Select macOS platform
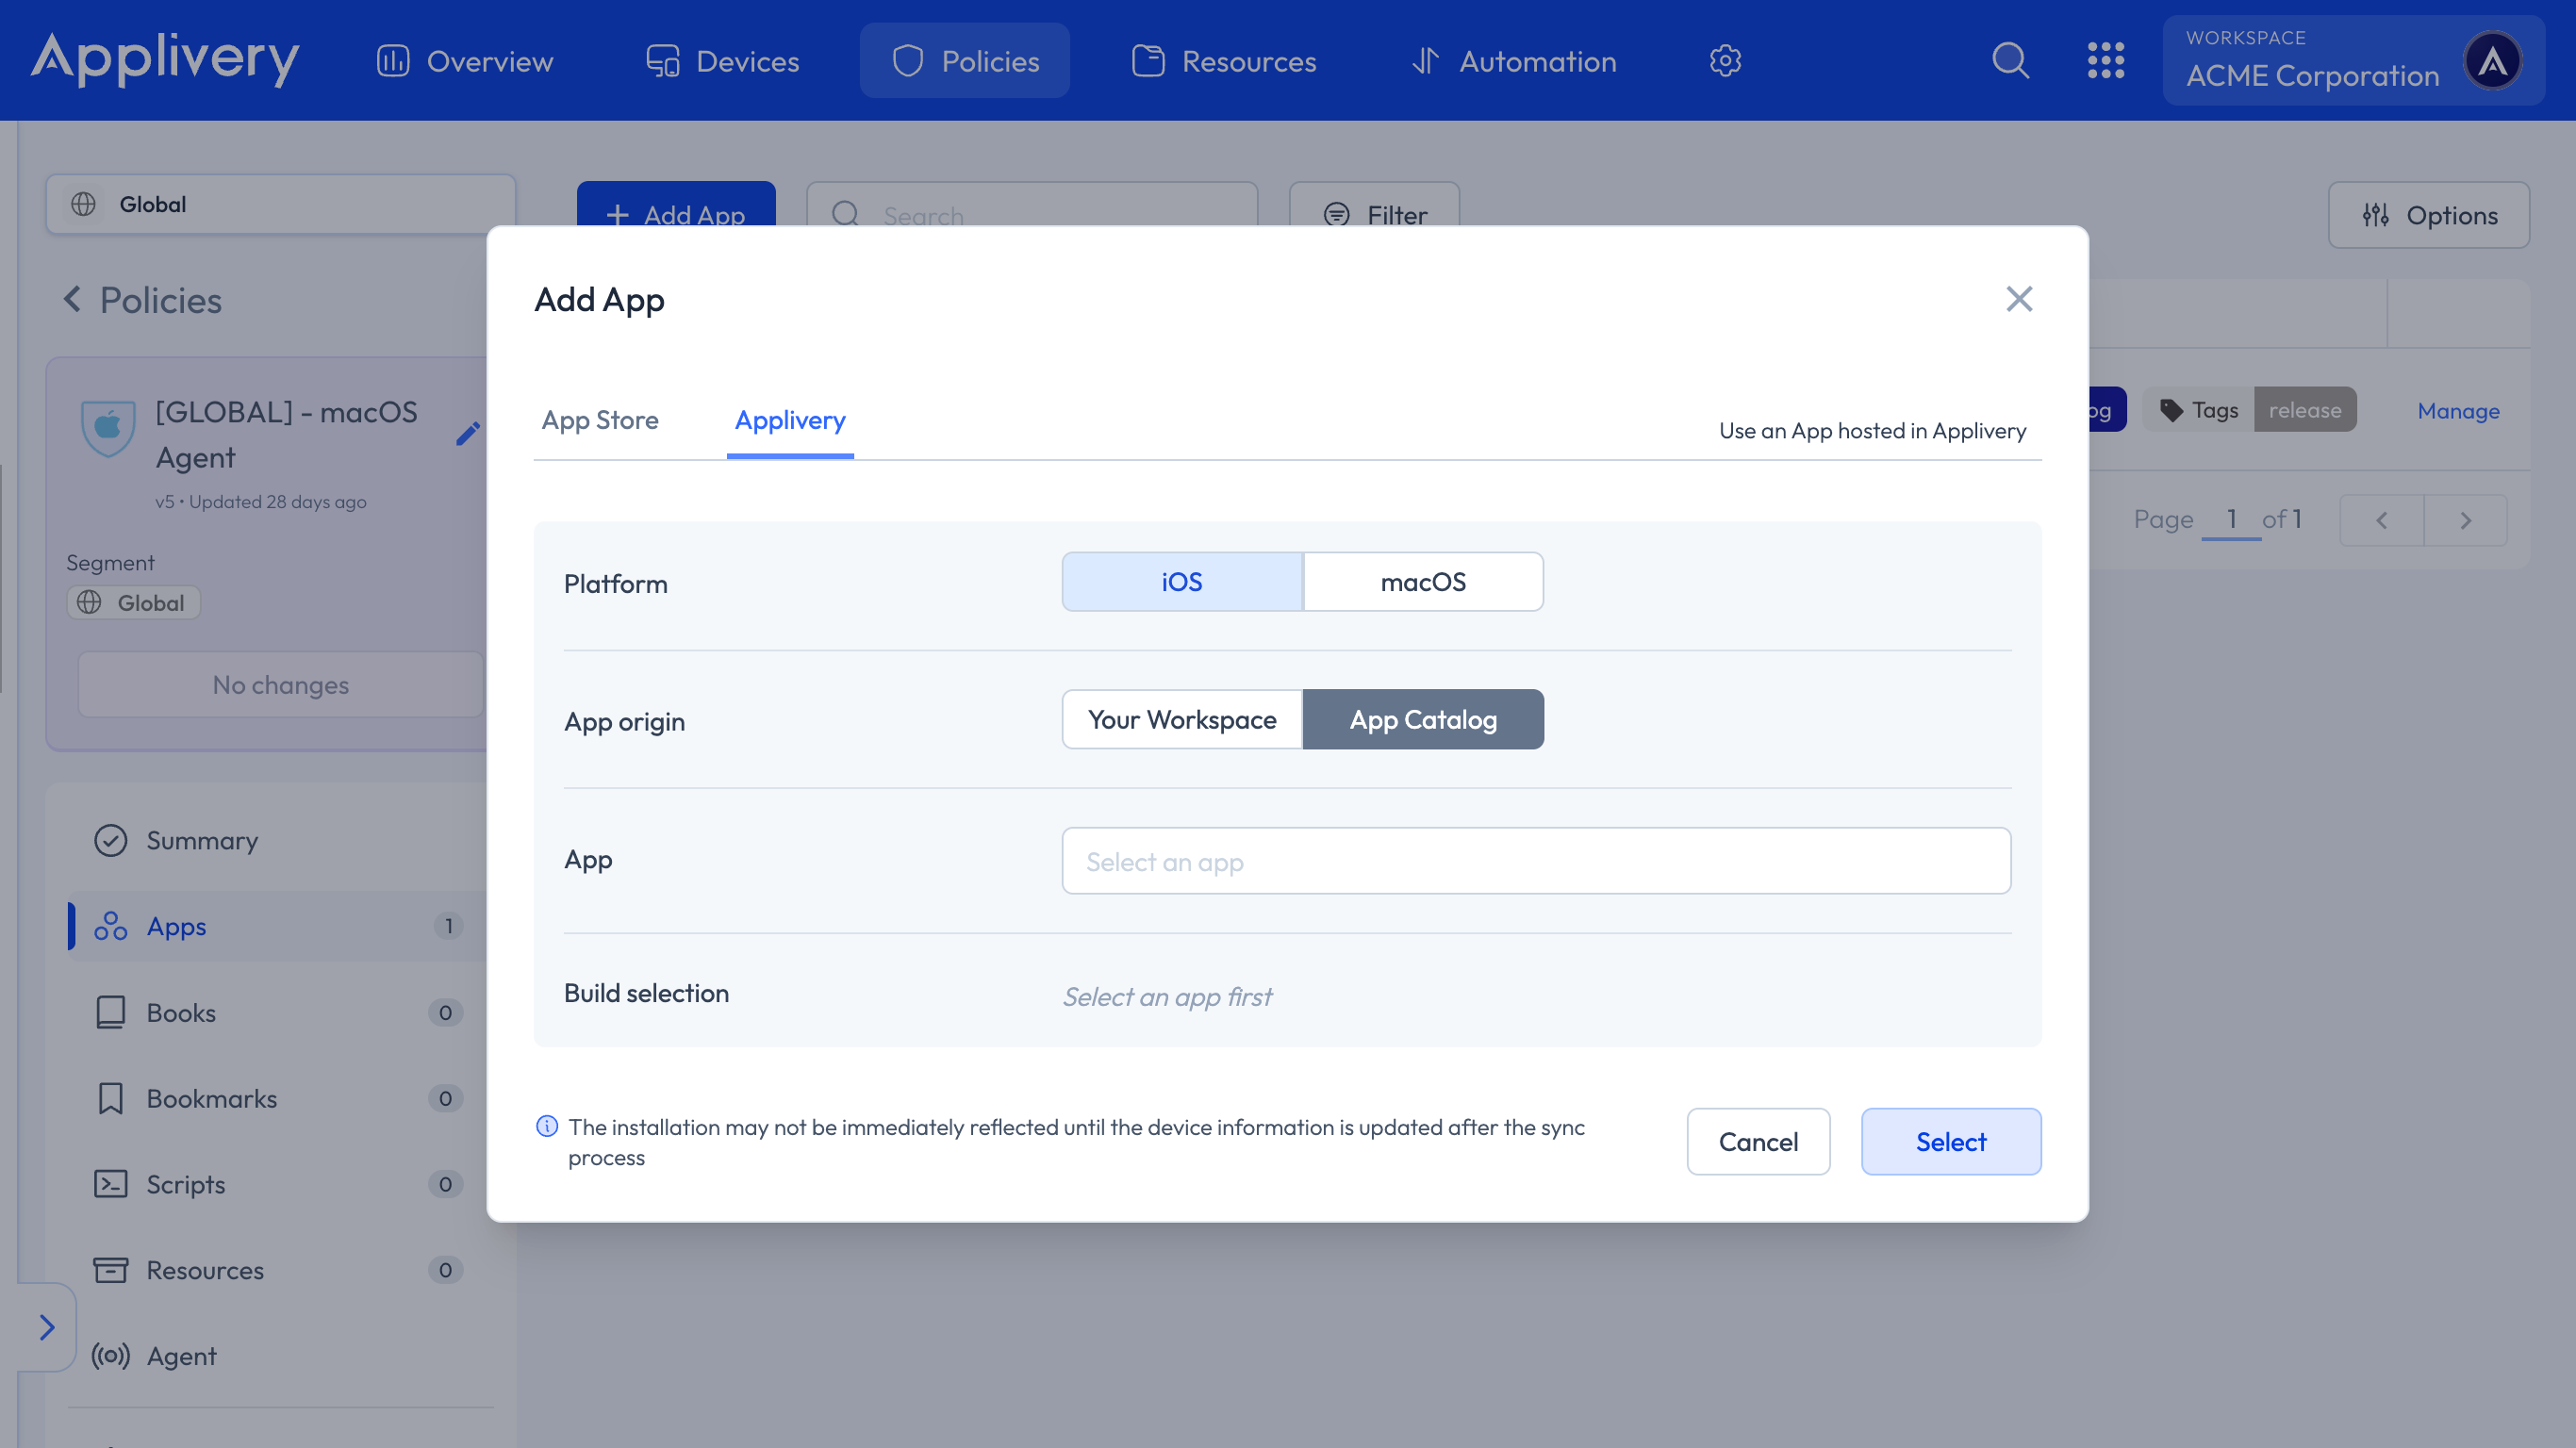 tap(1423, 582)
